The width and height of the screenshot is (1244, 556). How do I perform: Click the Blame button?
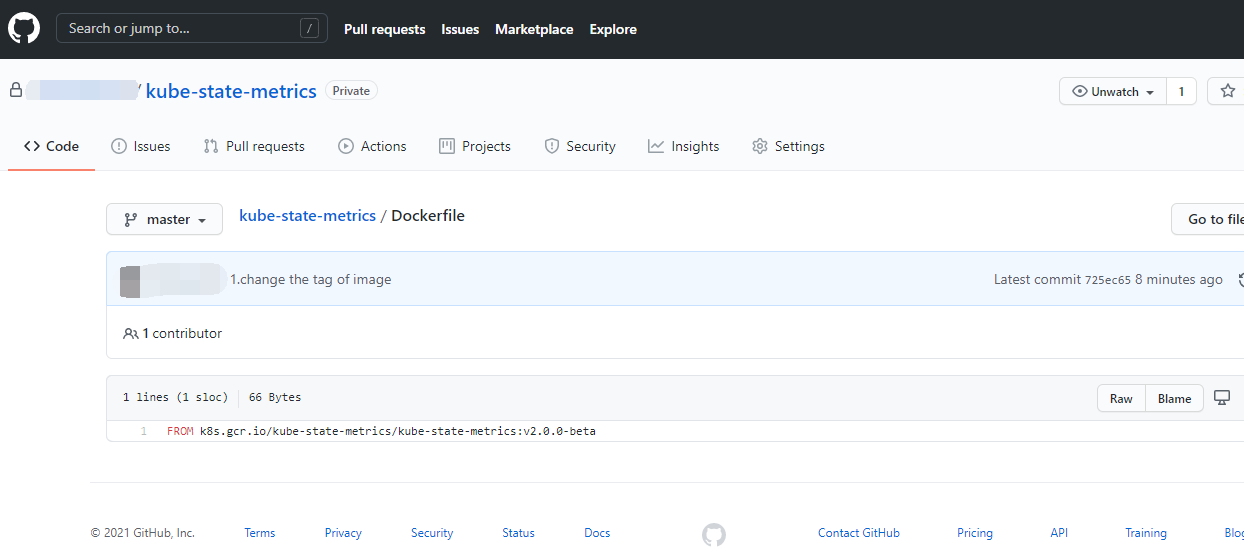click(x=1174, y=398)
